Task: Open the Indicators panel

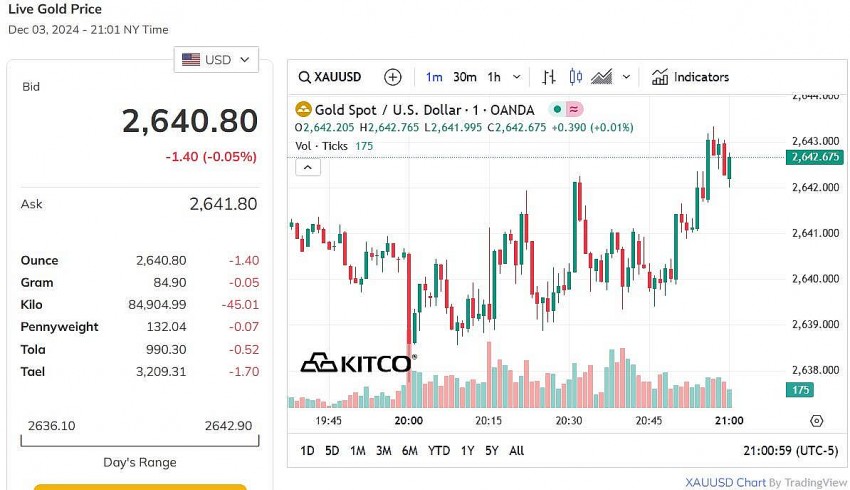Action: [x=690, y=77]
